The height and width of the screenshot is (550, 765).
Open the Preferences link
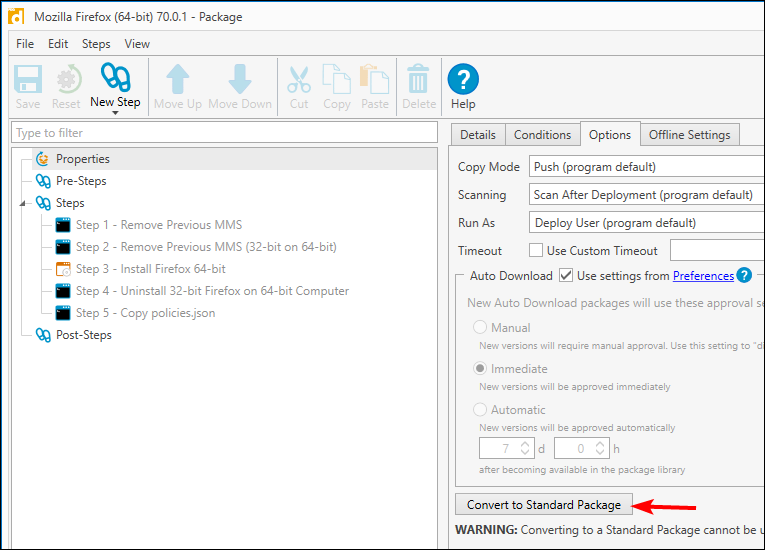703,276
